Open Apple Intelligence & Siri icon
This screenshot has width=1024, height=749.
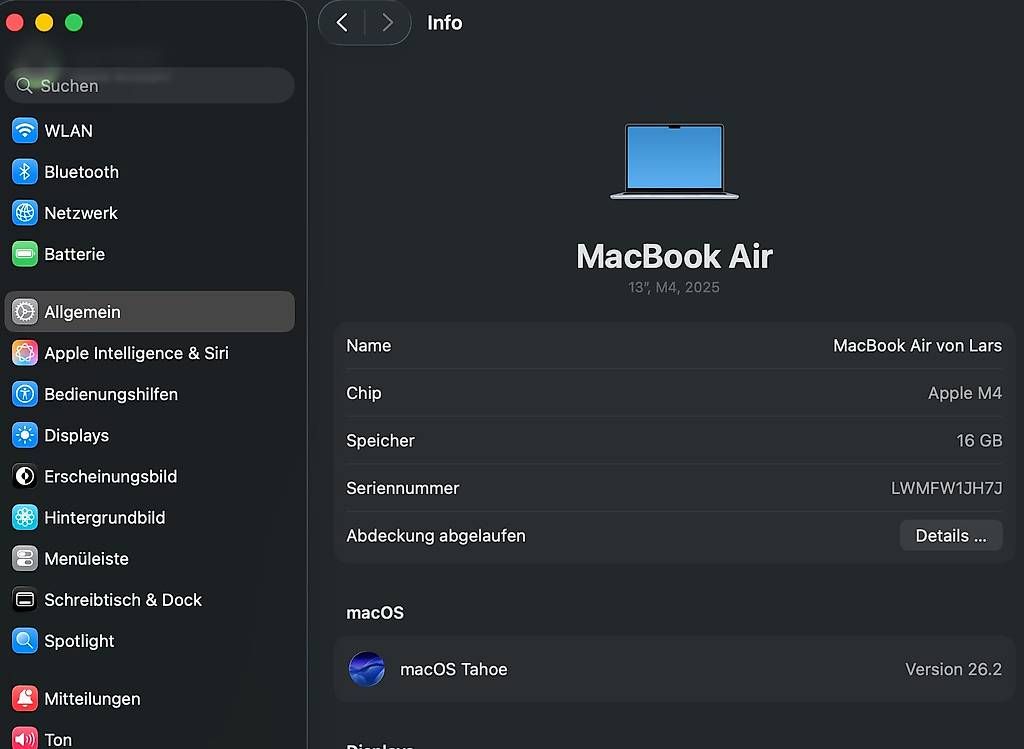[x=25, y=353]
